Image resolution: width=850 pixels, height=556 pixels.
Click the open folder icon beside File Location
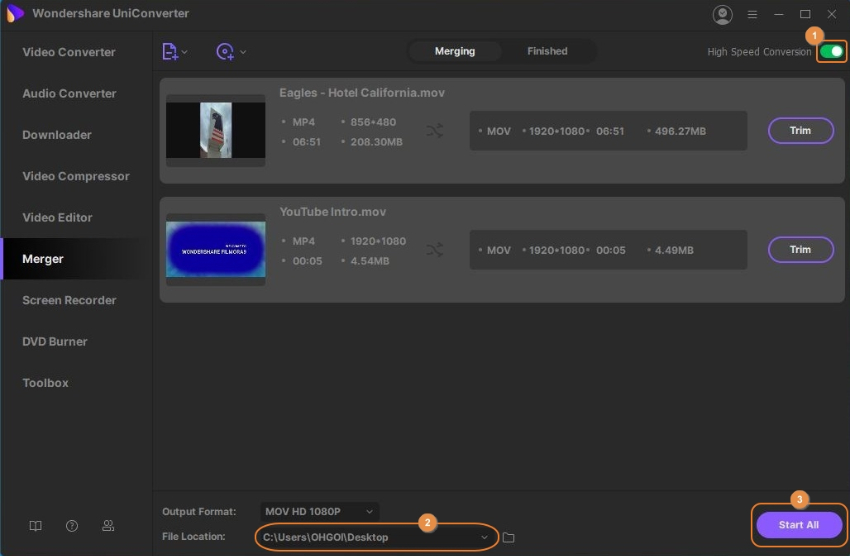pos(508,538)
